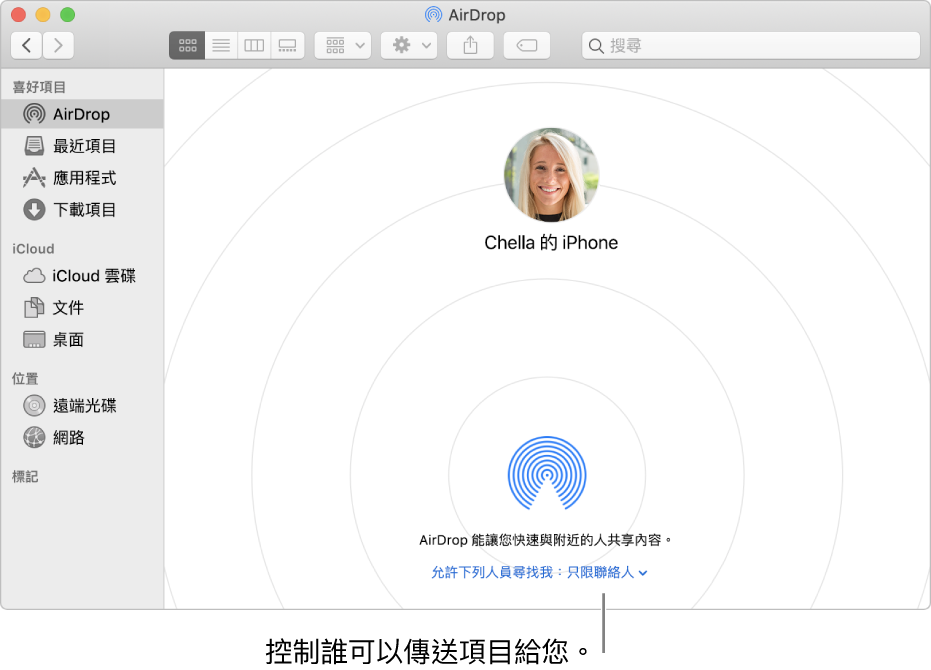Click the Share toolbar button

point(470,46)
